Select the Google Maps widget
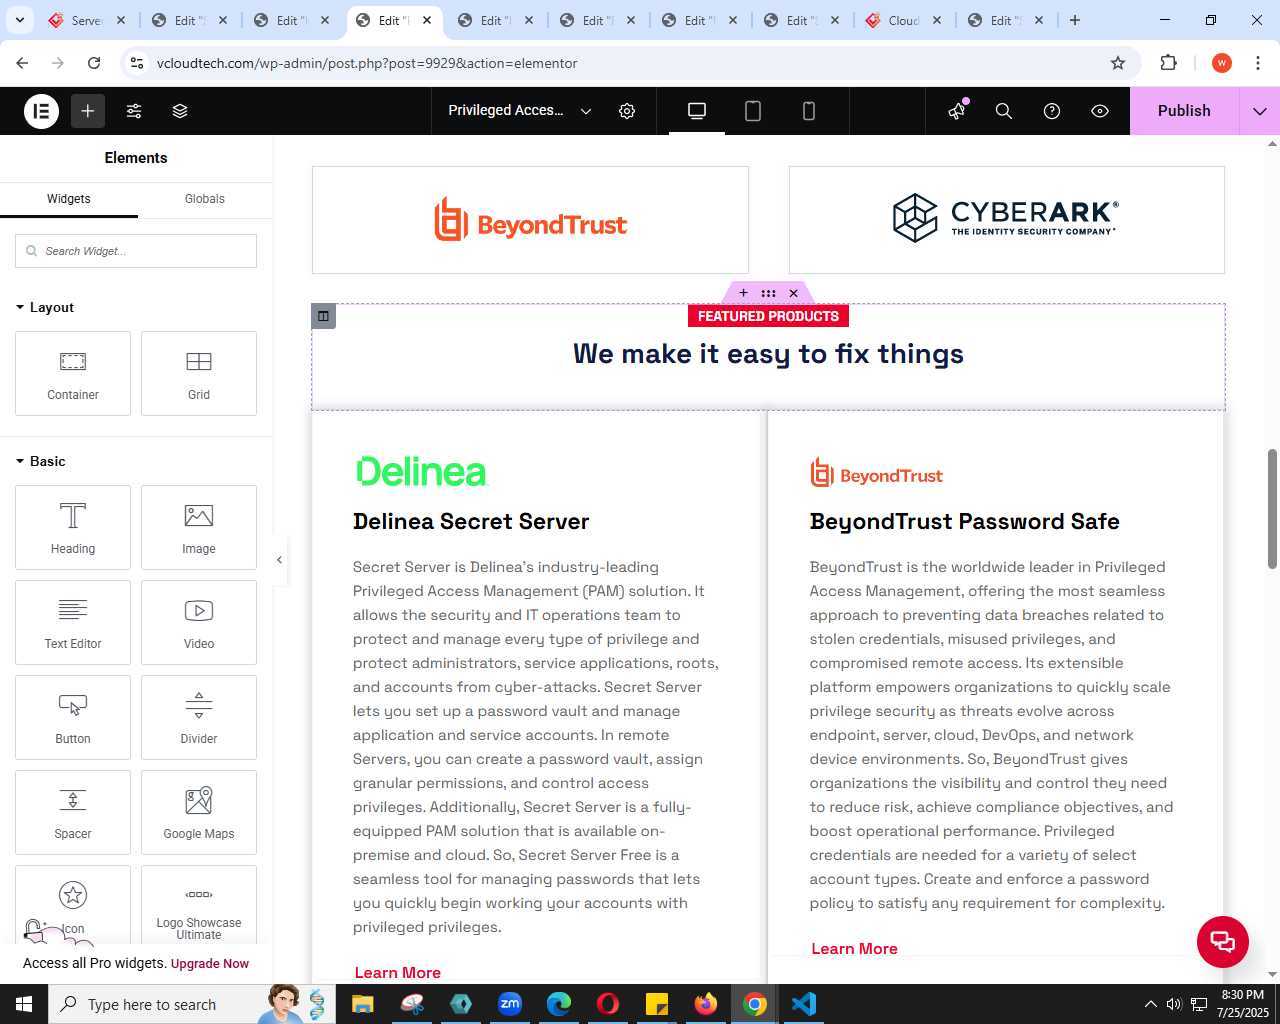The image size is (1280, 1024). point(199,813)
